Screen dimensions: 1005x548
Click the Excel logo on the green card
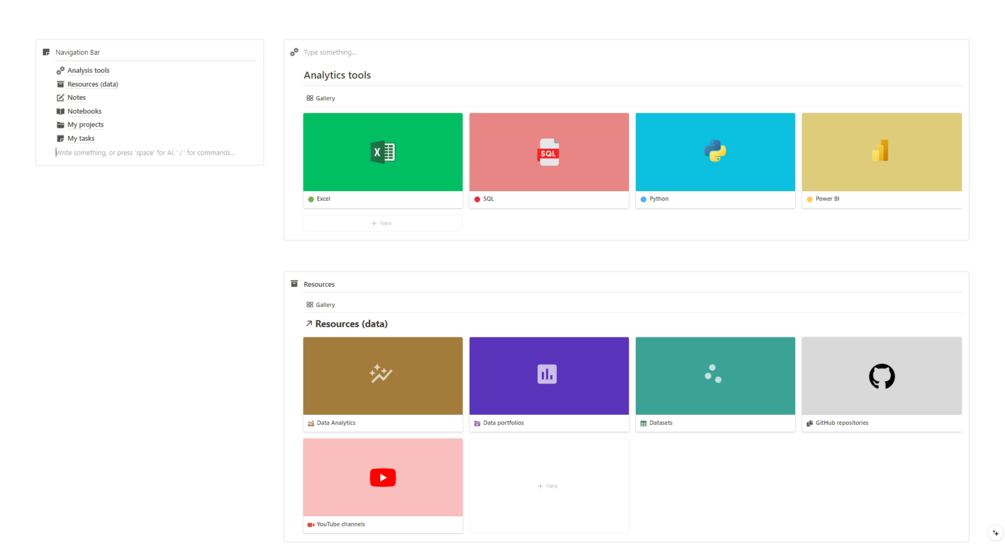tap(383, 152)
